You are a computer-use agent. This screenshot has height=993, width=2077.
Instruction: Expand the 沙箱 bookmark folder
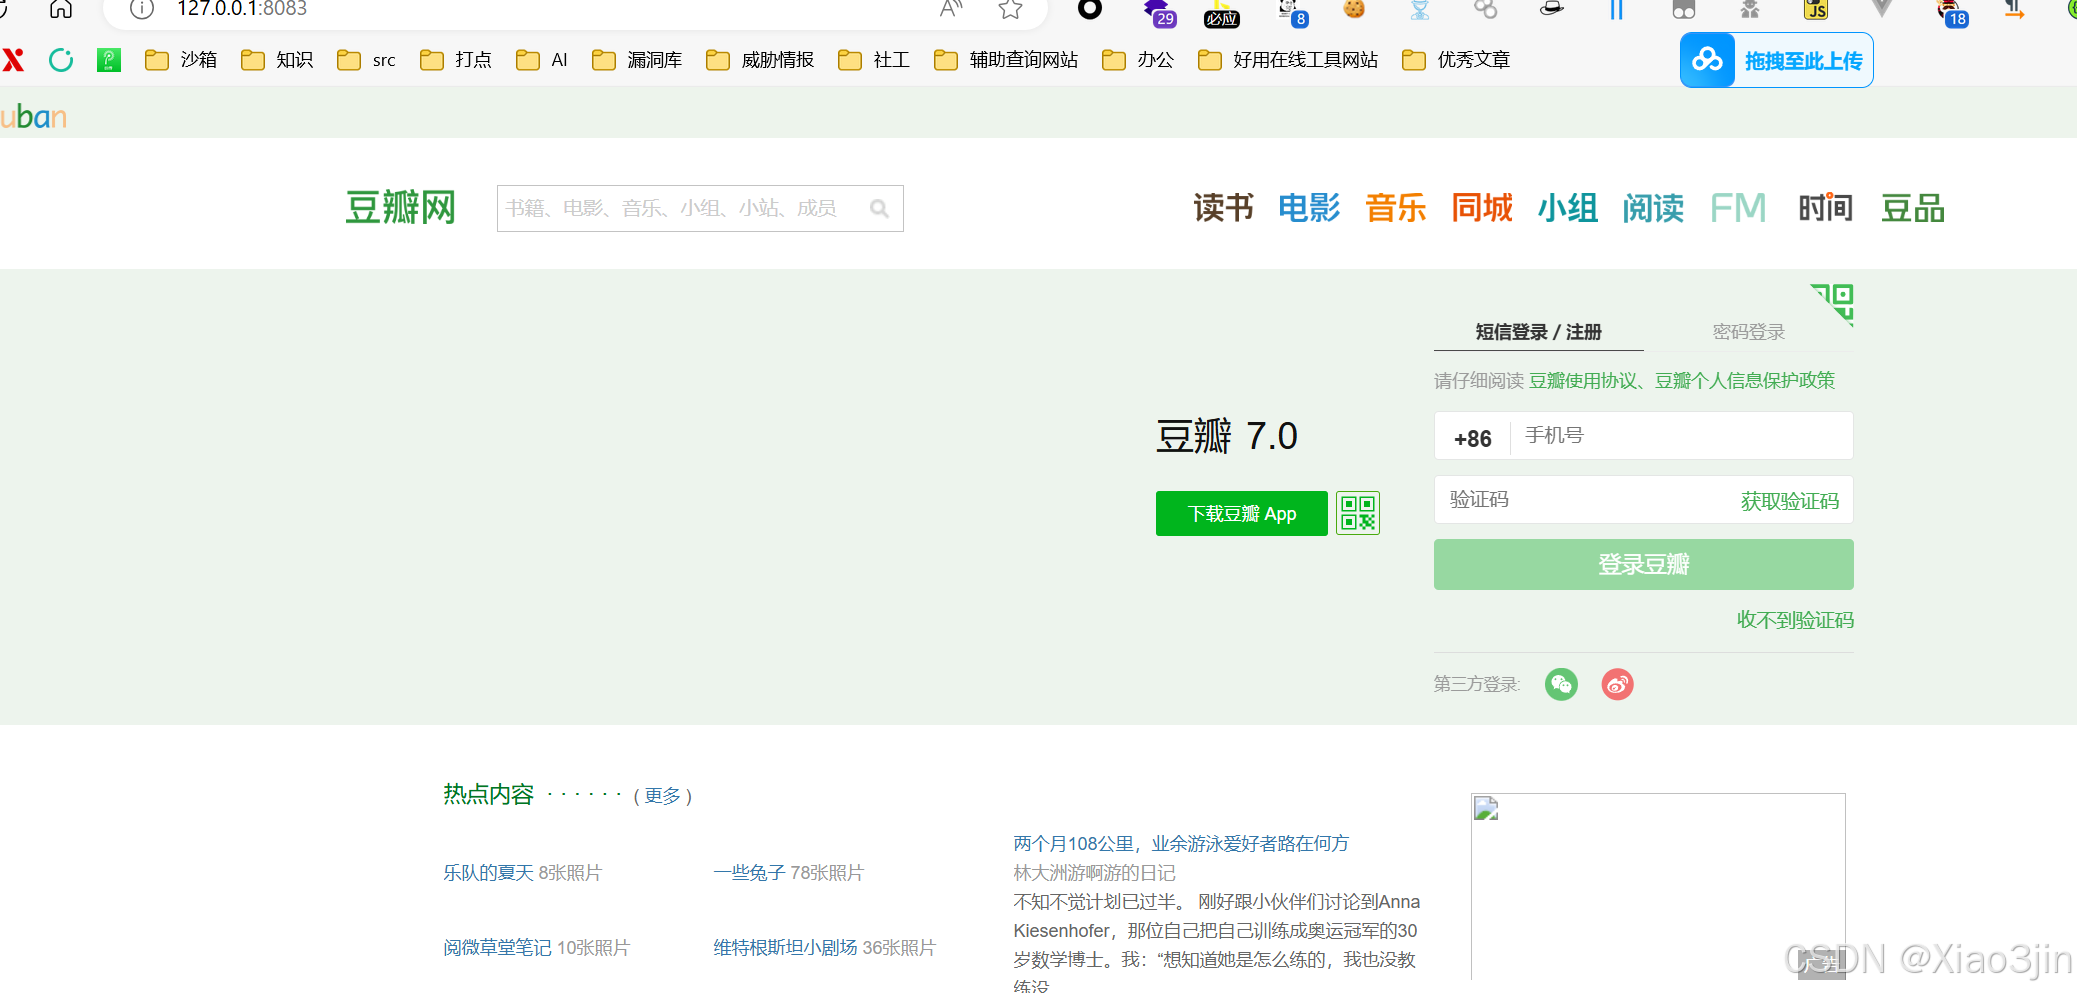pyautogui.click(x=181, y=60)
